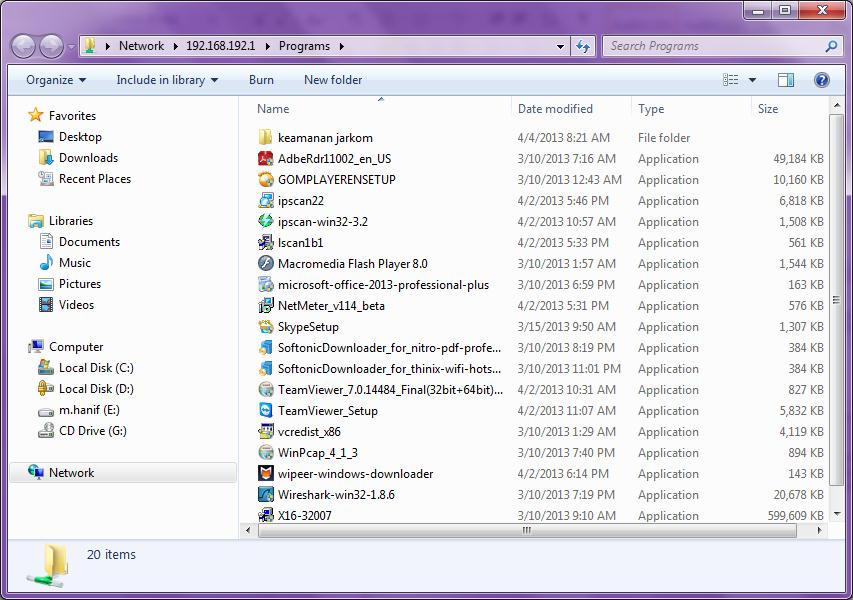
Task: Click the Back navigation arrow button
Action: pos(23,46)
